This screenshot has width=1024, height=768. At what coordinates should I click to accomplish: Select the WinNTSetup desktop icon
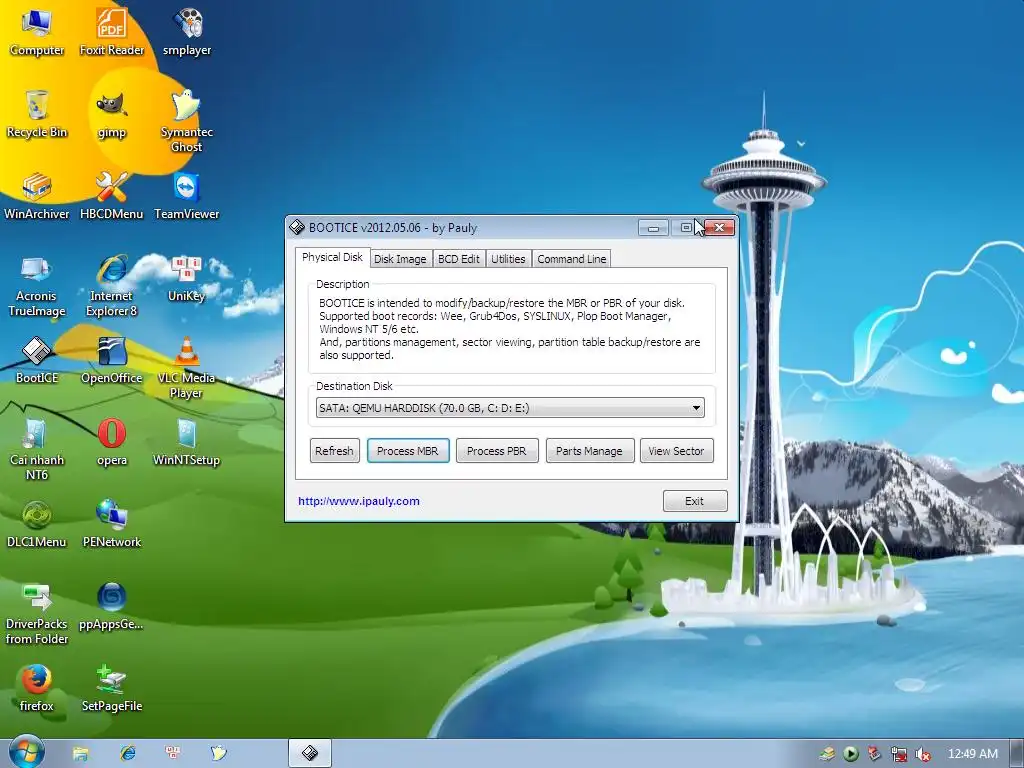187,443
